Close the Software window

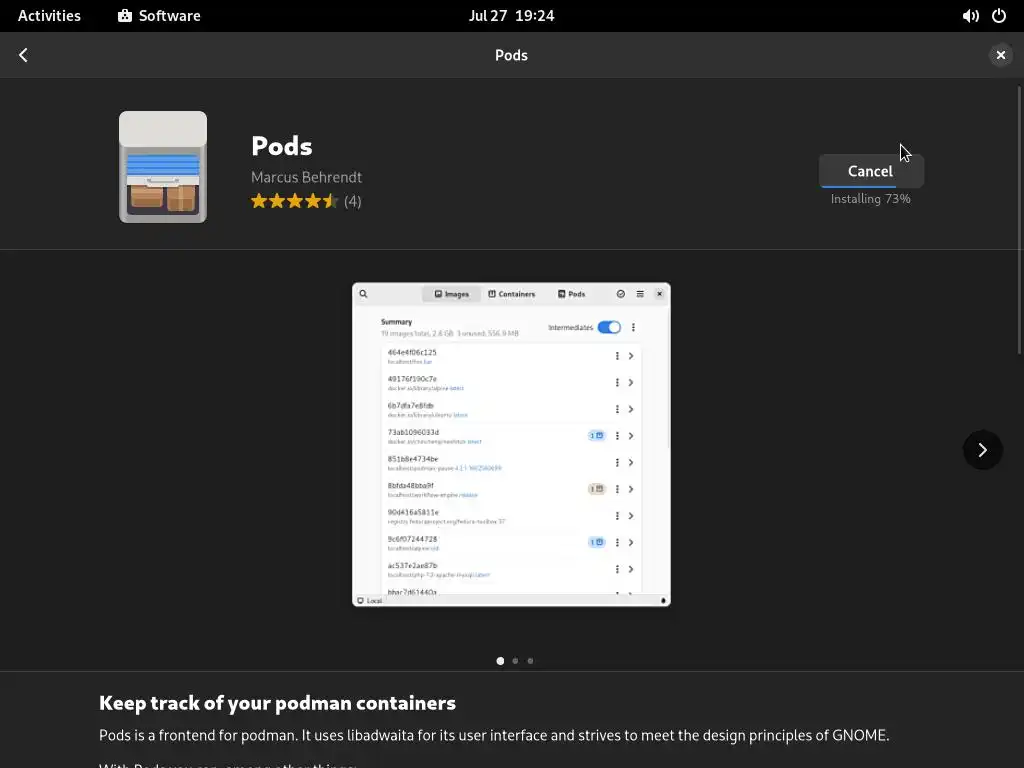[1000, 55]
